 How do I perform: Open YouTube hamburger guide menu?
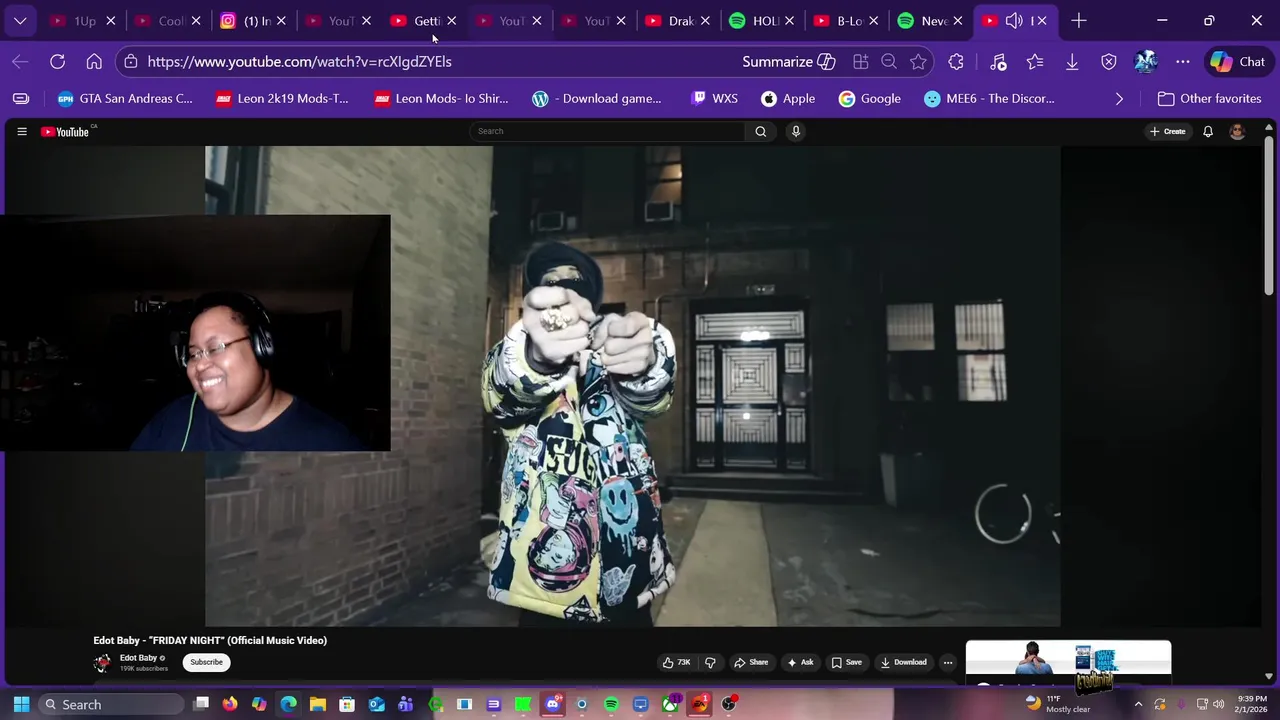click(x=21, y=131)
